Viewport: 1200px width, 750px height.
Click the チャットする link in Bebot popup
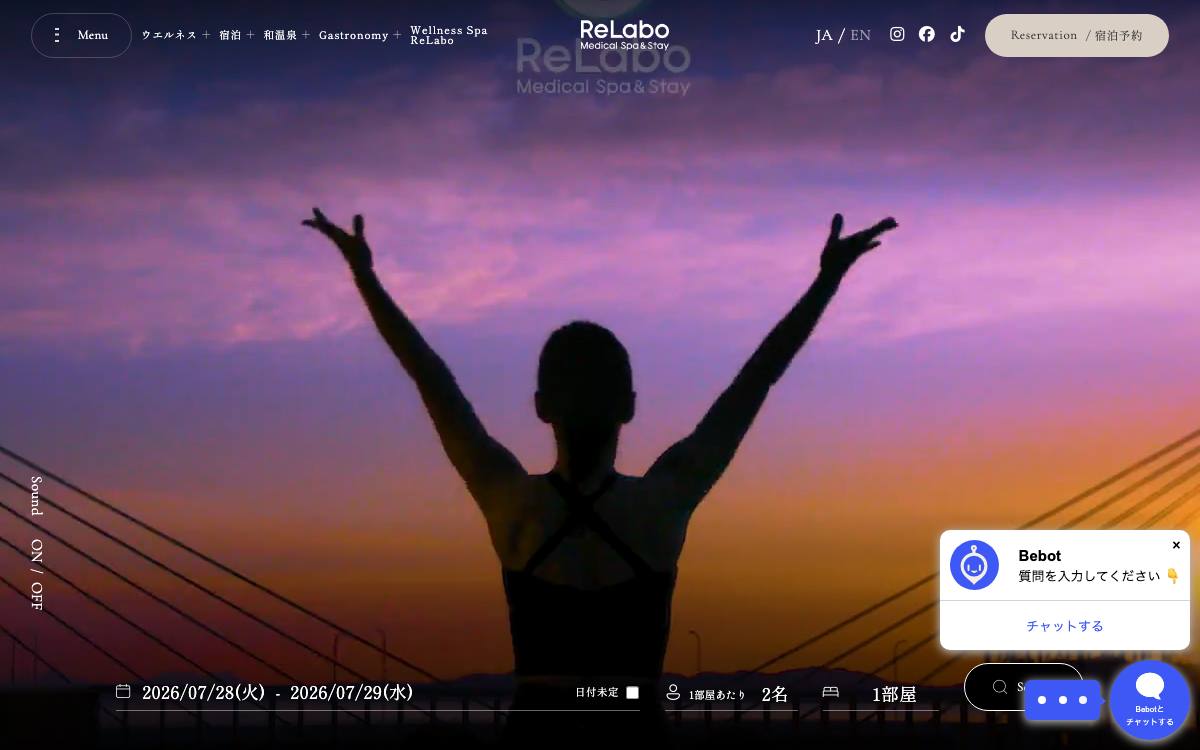(1065, 626)
